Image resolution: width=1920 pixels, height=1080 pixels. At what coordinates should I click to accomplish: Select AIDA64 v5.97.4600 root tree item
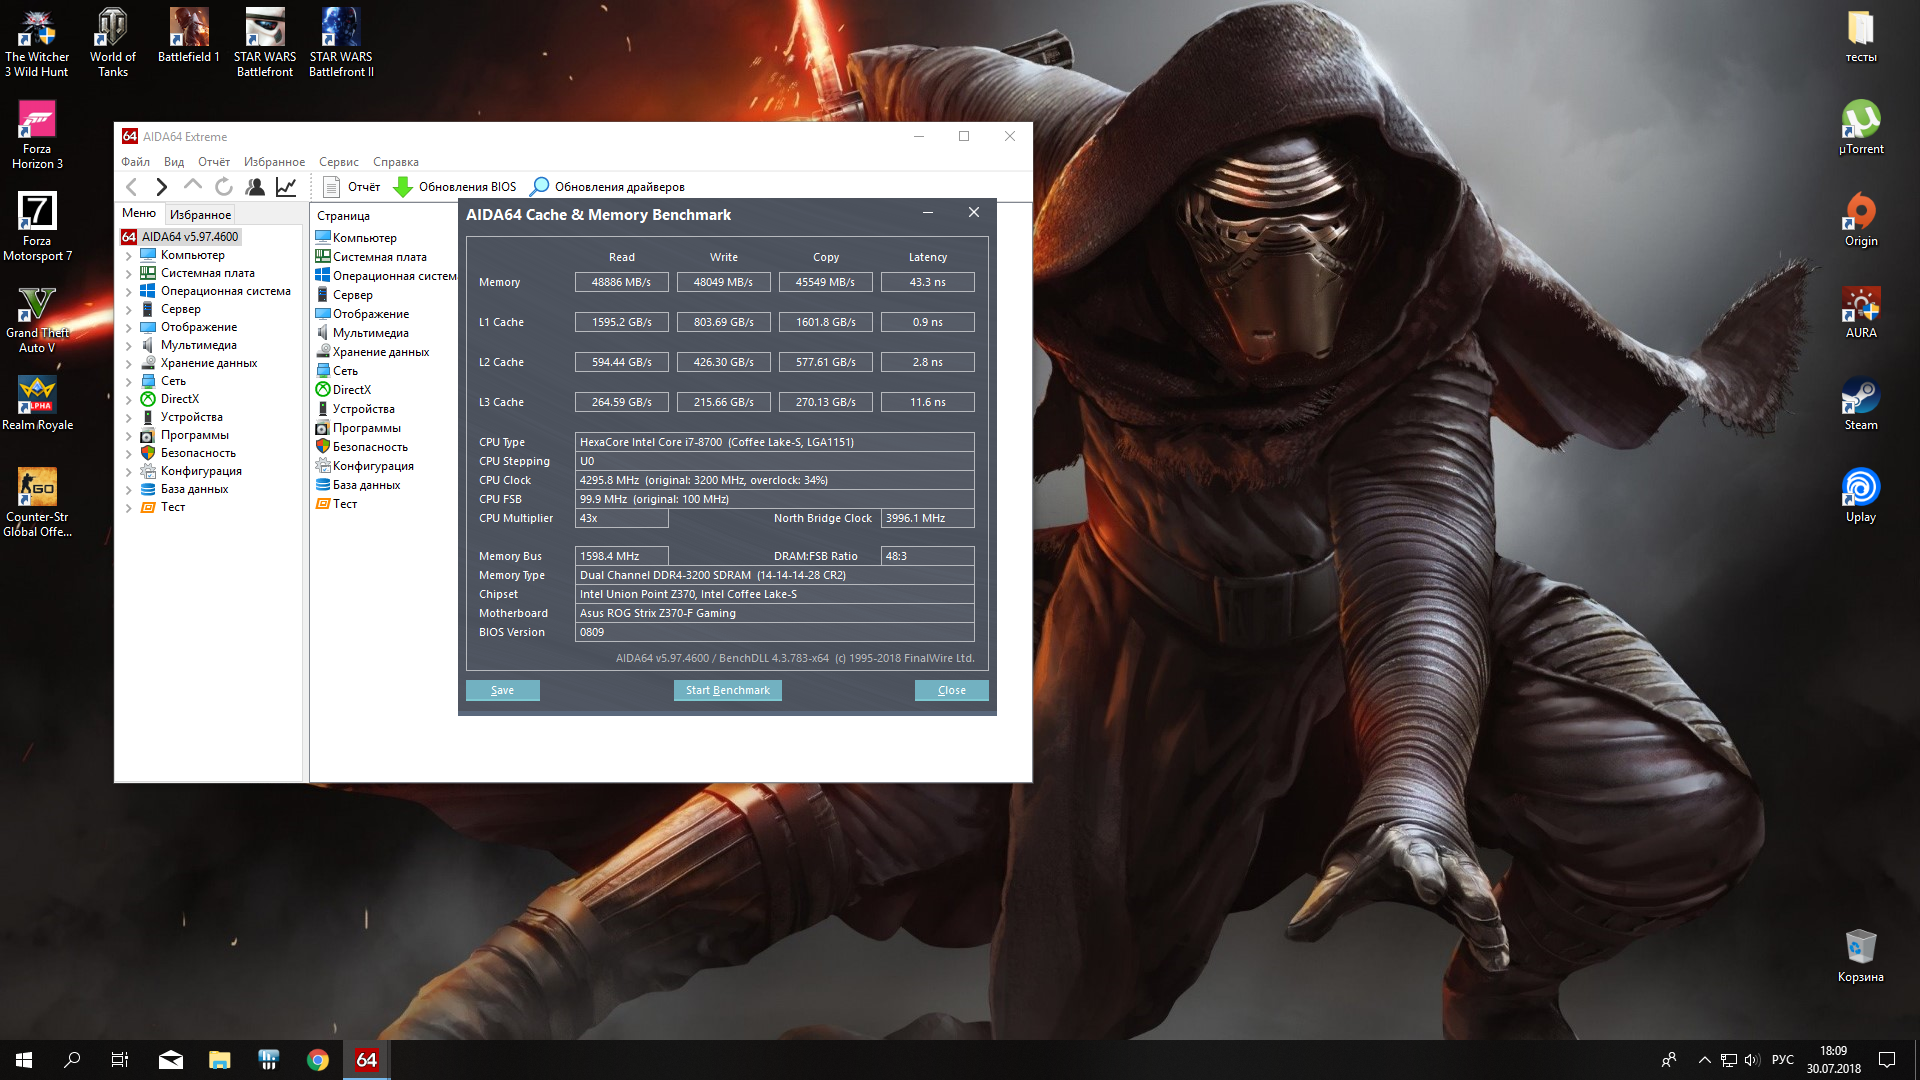(x=190, y=237)
